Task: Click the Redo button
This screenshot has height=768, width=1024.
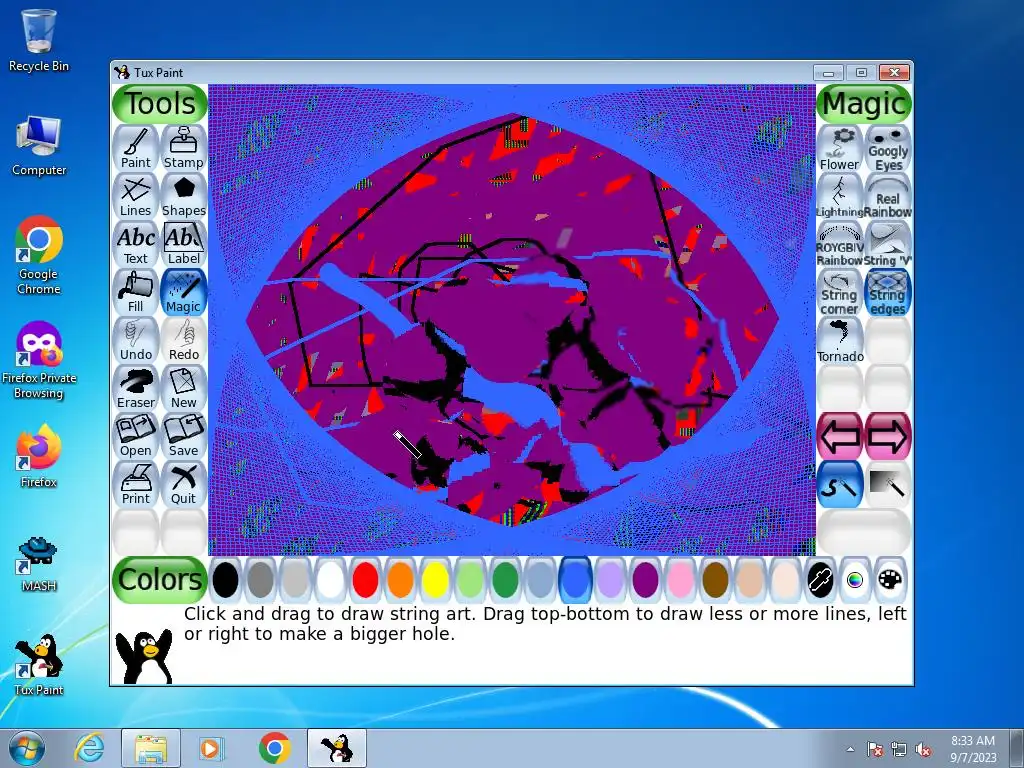Action: [184, 340]
